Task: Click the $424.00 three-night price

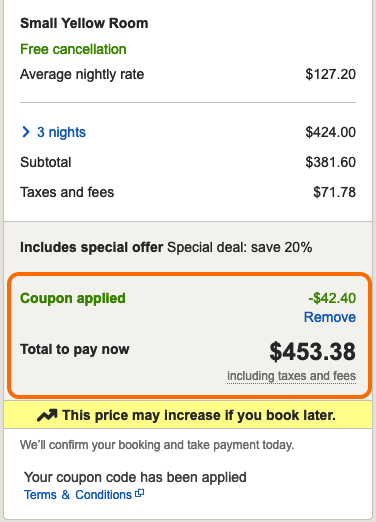Action: pos(330,132)
